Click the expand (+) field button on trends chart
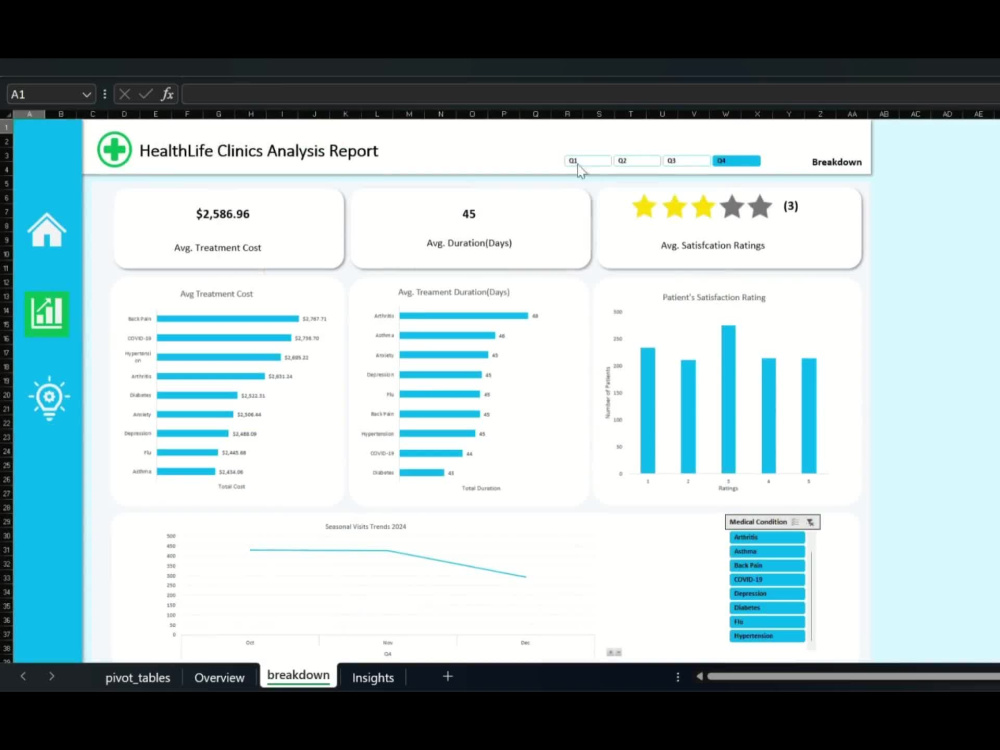Image resolution: width=1000 pixels, height=750 pixels. click(610, 652)
